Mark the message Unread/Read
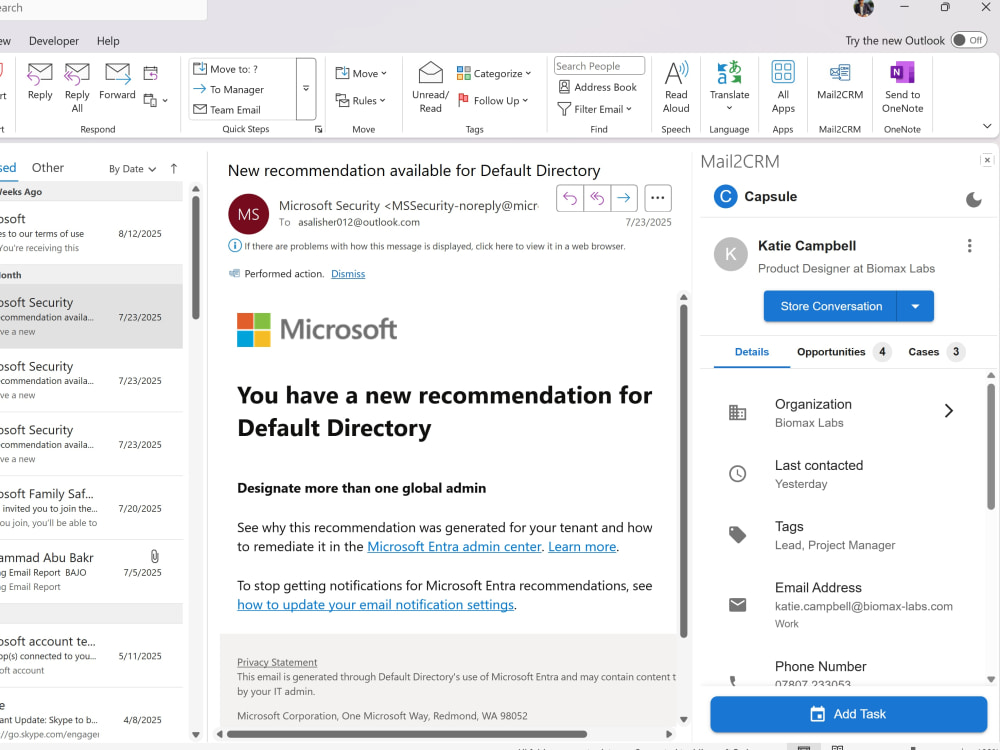 (430, 87)
